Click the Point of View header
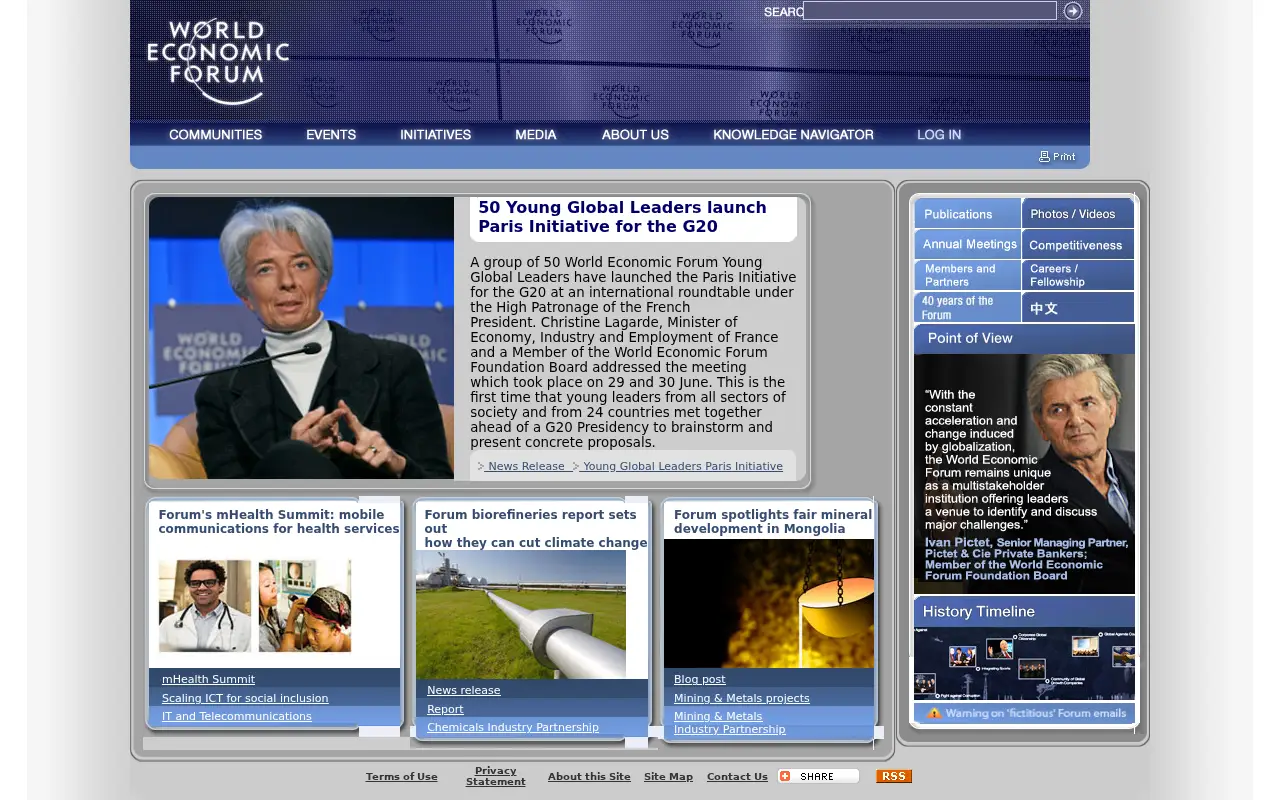The width and height of the screenshot is (1280, 800). point(1024,338)
